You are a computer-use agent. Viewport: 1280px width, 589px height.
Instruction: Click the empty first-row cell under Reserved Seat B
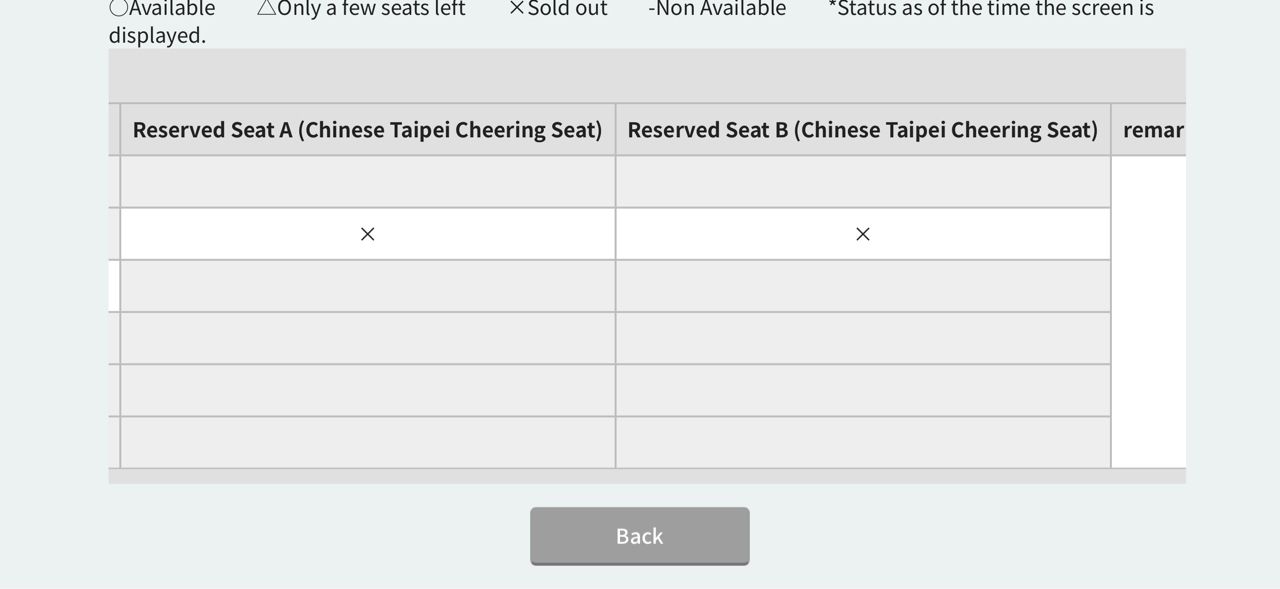point(862,182)
